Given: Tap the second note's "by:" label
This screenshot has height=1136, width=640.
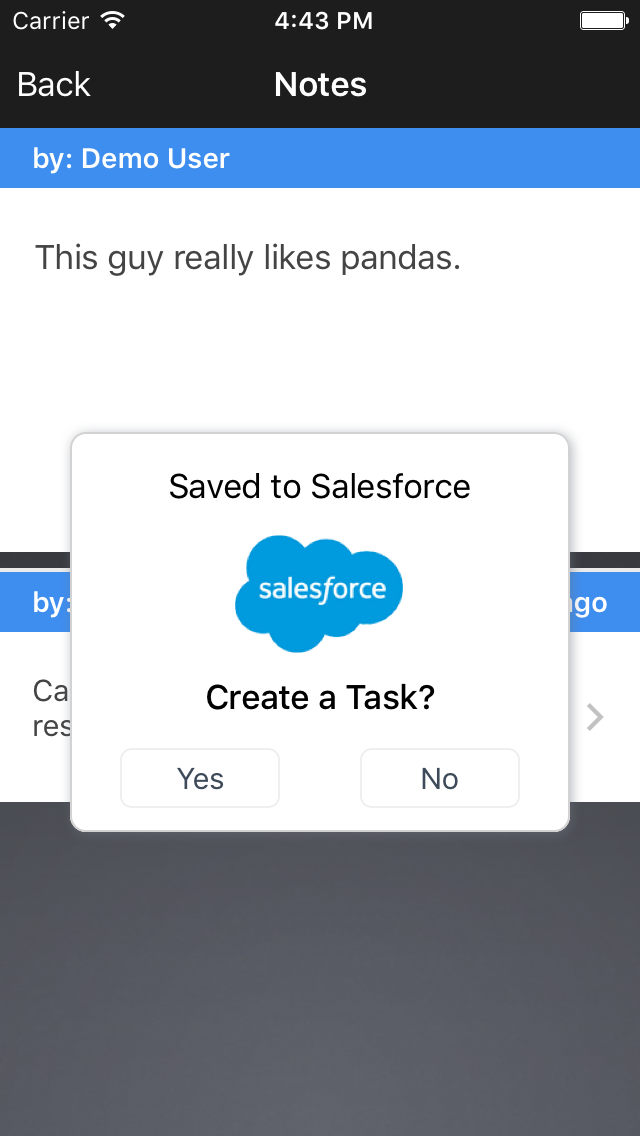Looking at the screenshot, I should click(x=50, y=602).
